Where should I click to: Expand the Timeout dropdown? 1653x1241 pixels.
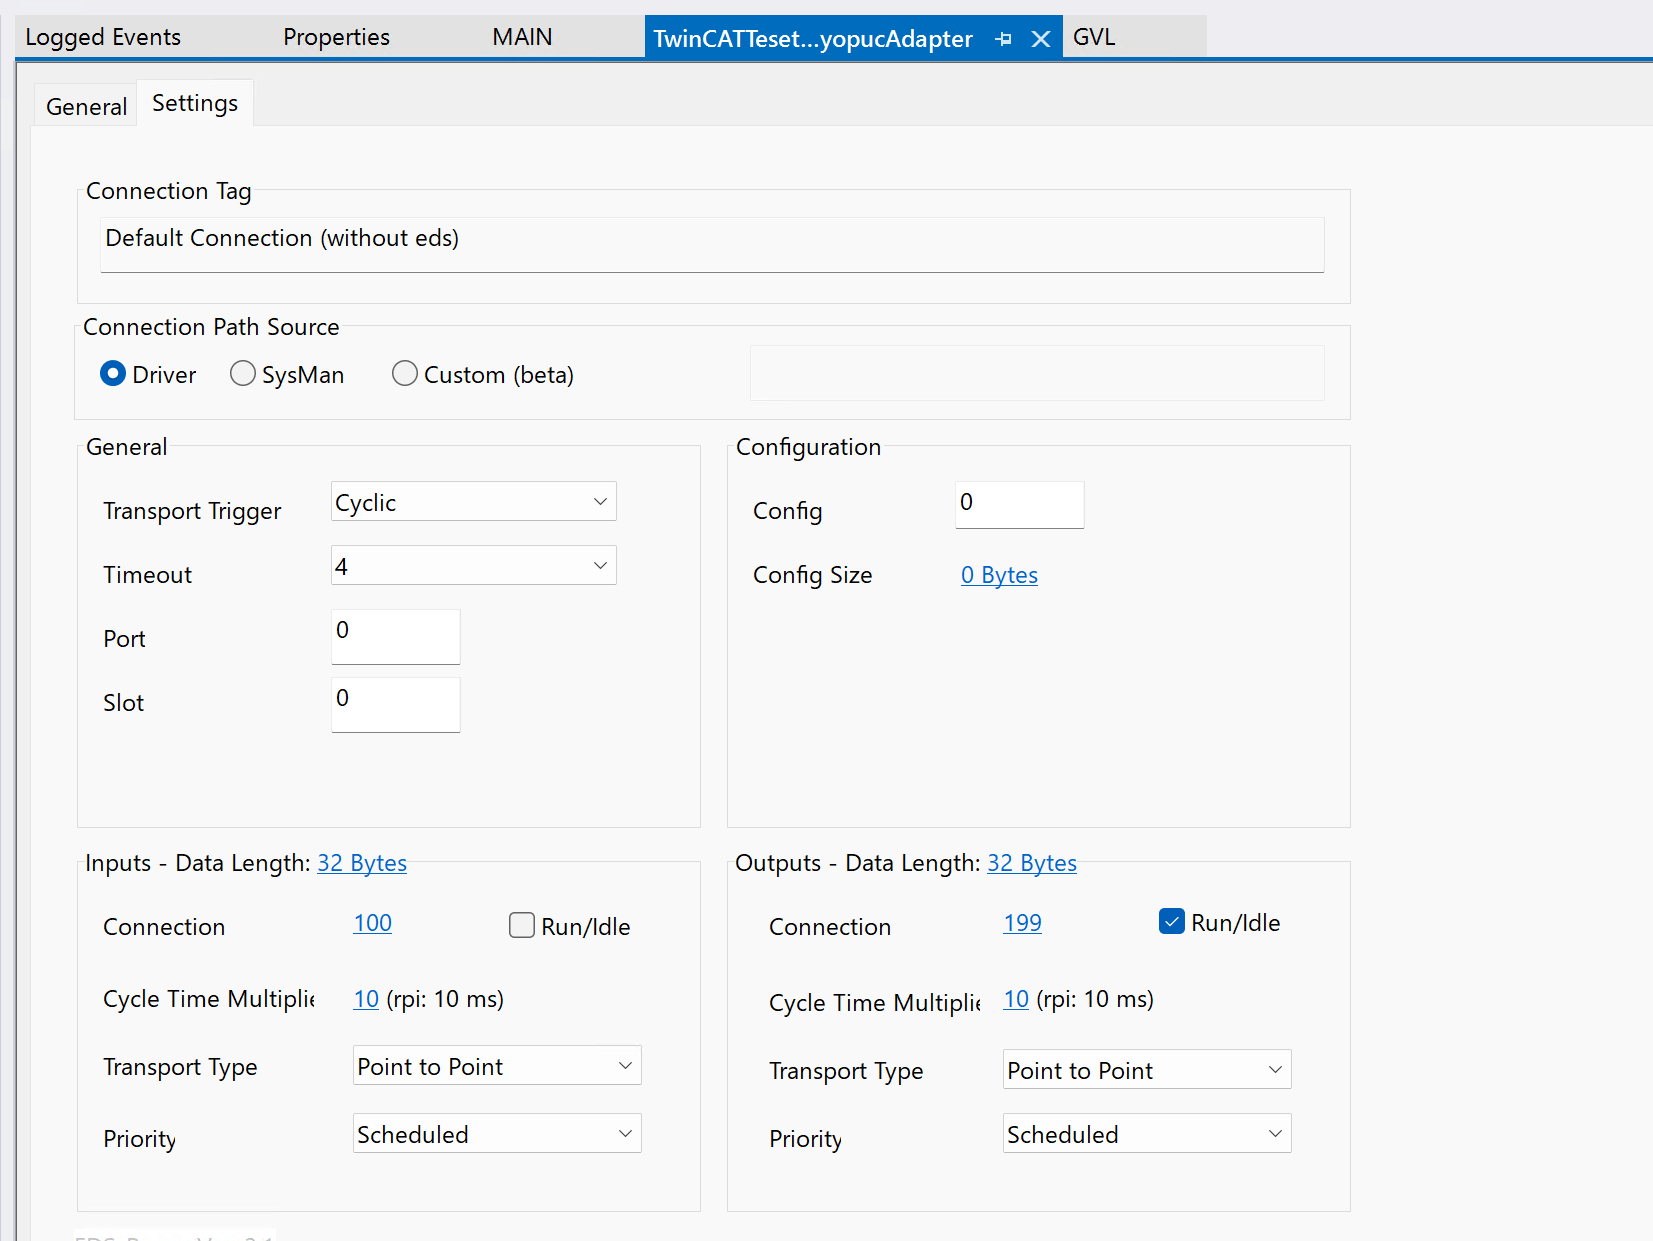coord(473,566)
